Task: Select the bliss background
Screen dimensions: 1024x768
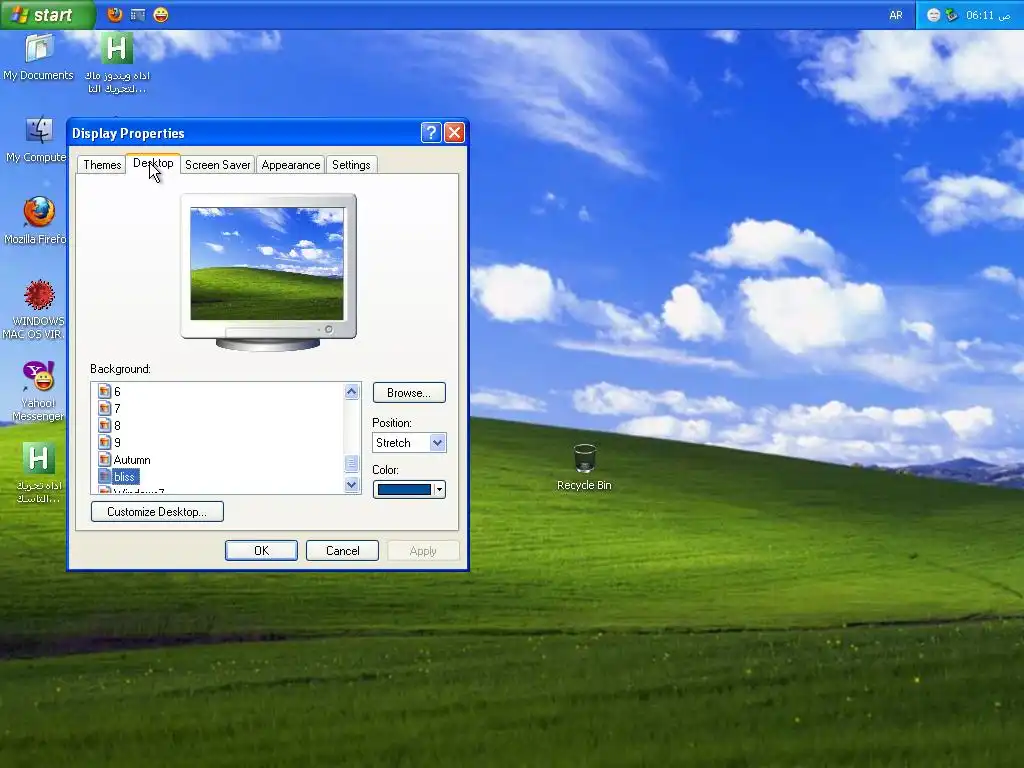Action: [x=125, y=477]
